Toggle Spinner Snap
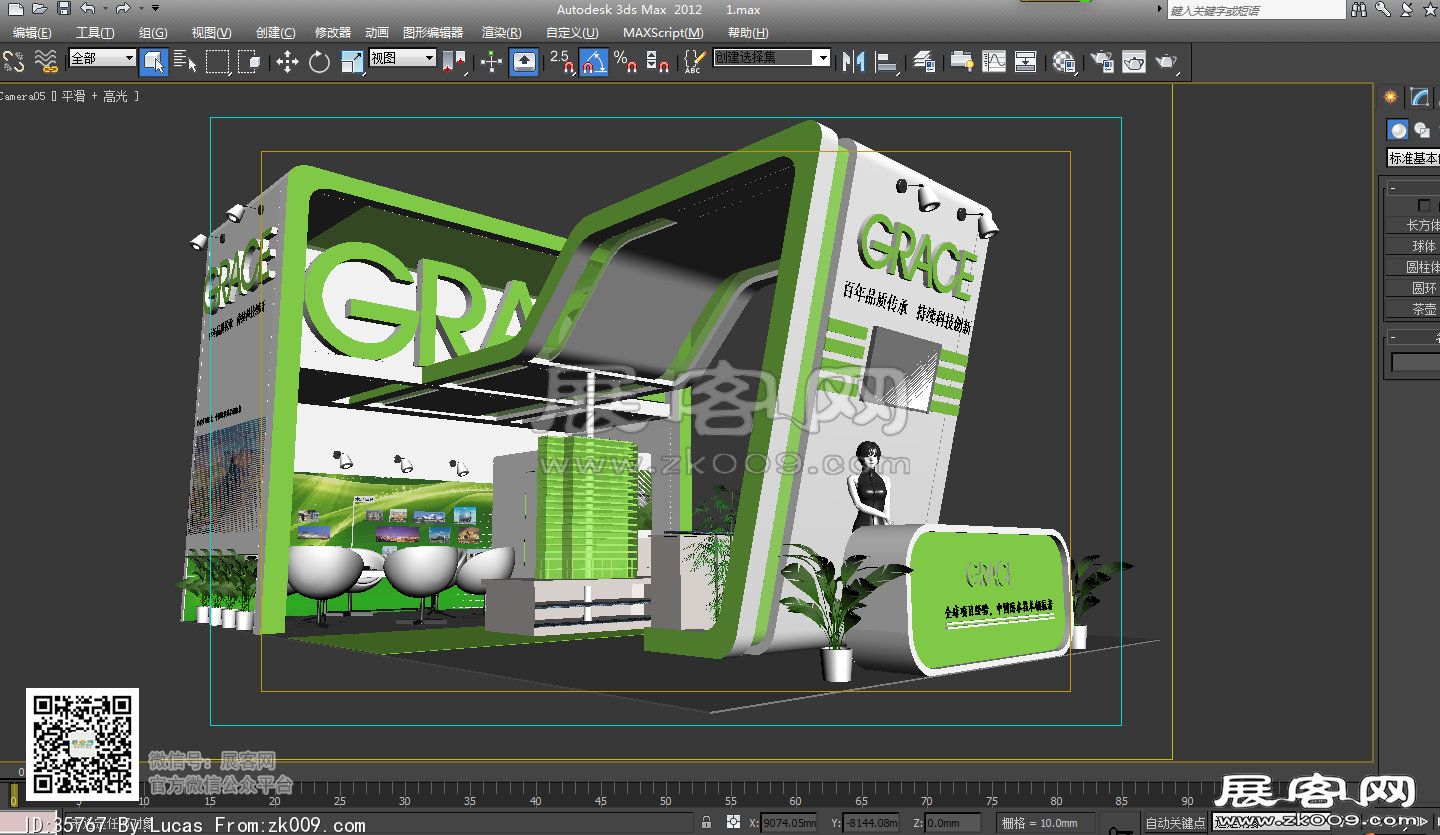The height and width of the screenshot is (835, 1440). click(658, 62)
